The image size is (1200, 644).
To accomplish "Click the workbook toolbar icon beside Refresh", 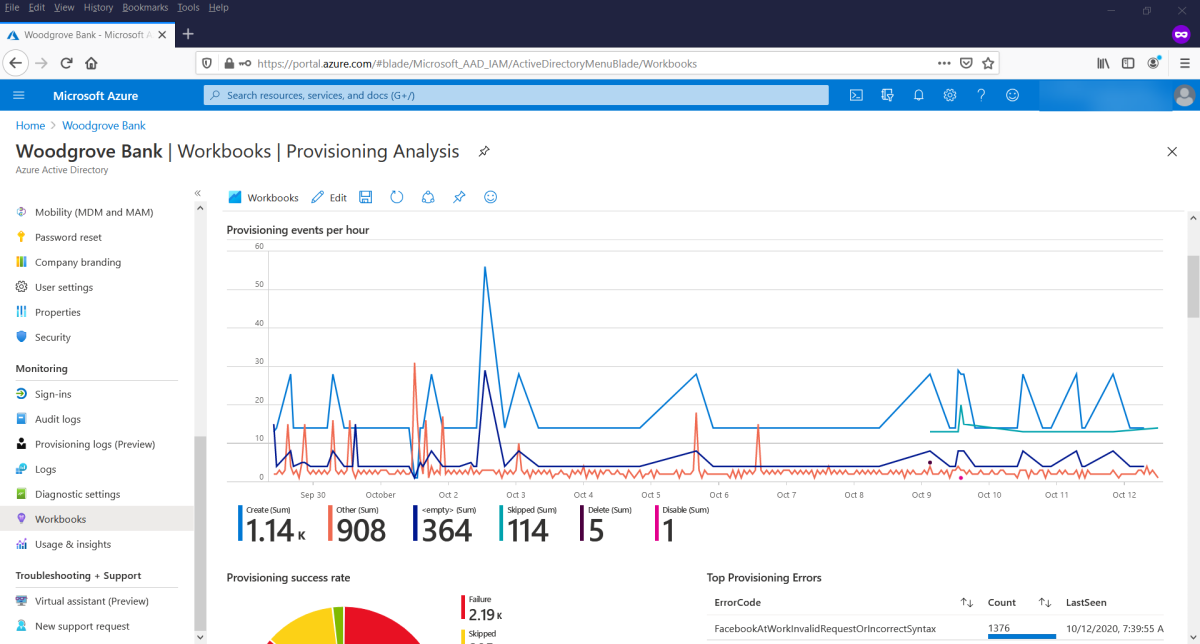I will 428,197.
